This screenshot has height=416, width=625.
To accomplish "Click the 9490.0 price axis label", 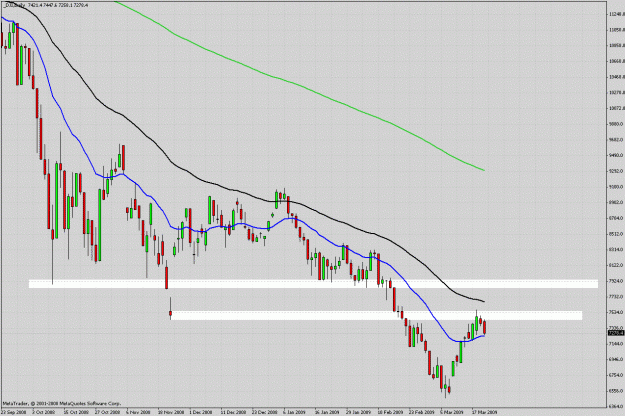I will [616, 155].
